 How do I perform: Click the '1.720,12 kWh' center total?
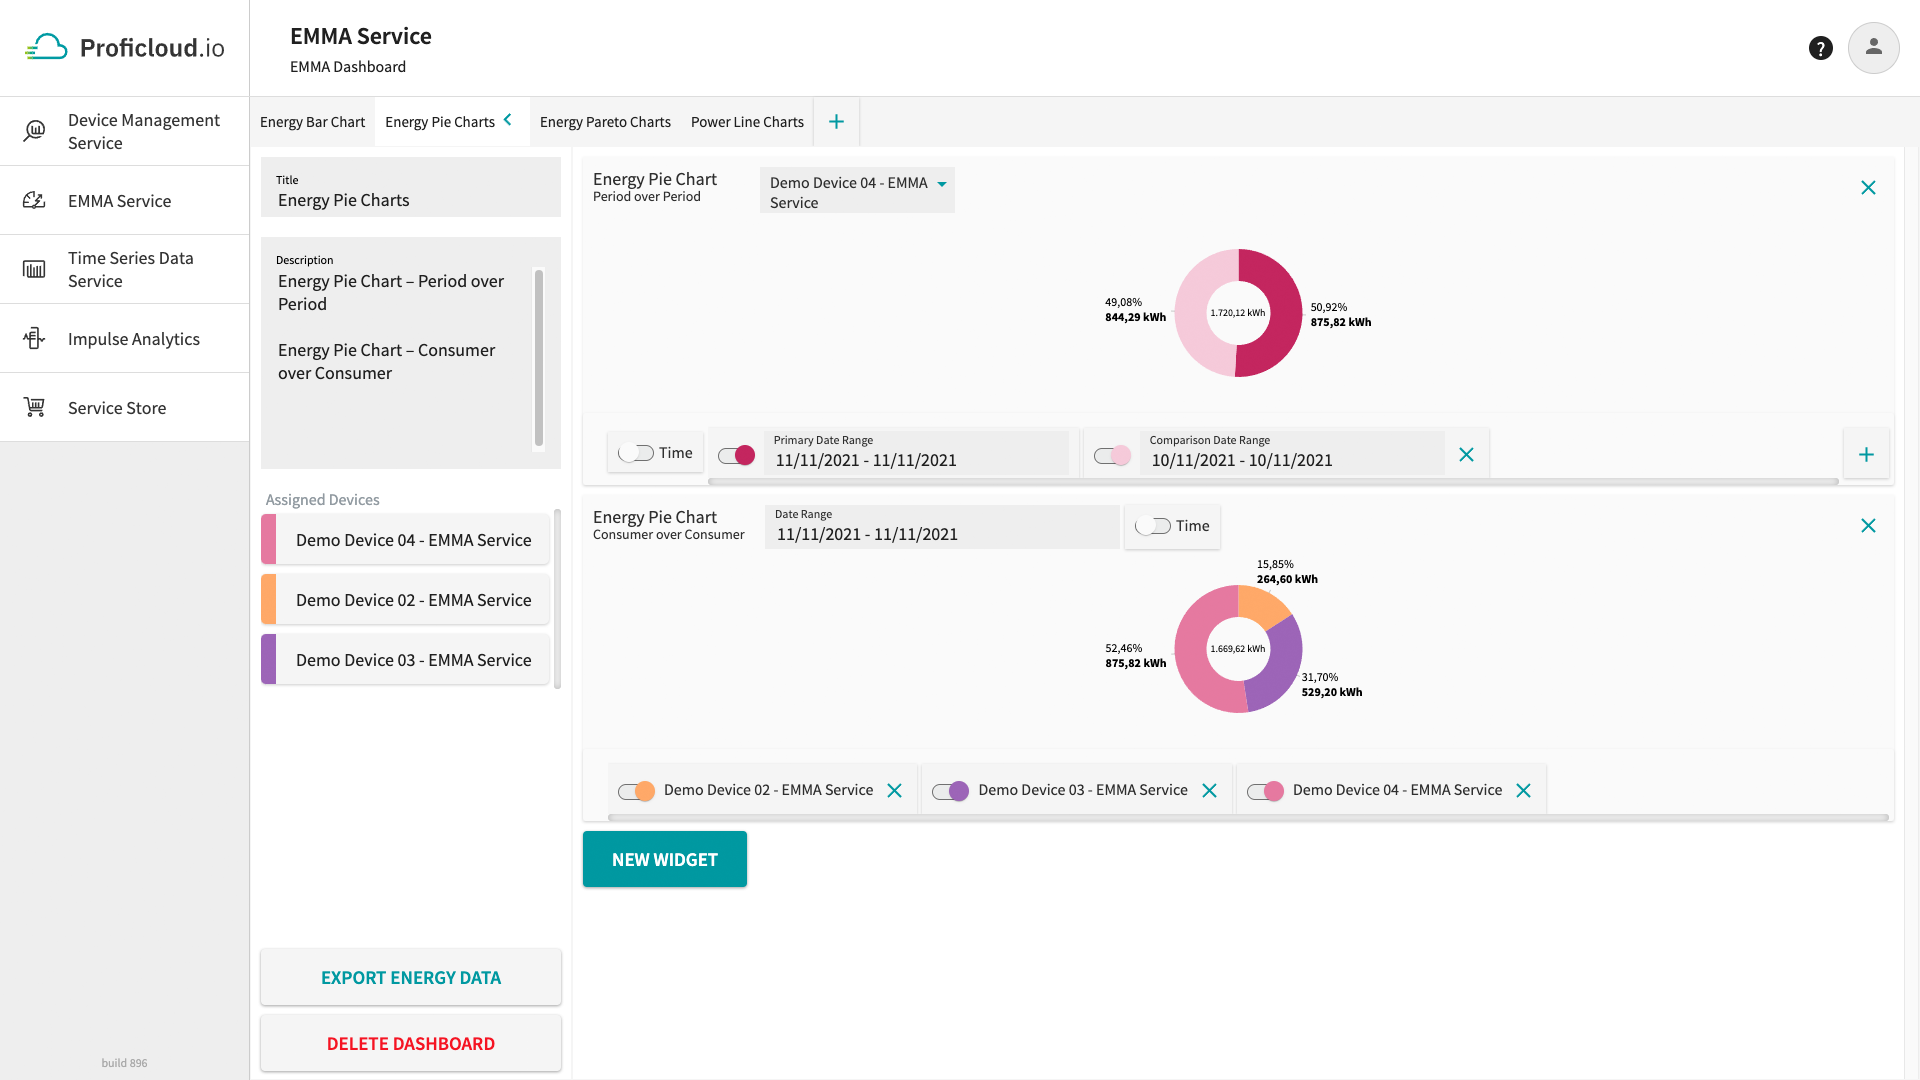tap(1237, 313)
